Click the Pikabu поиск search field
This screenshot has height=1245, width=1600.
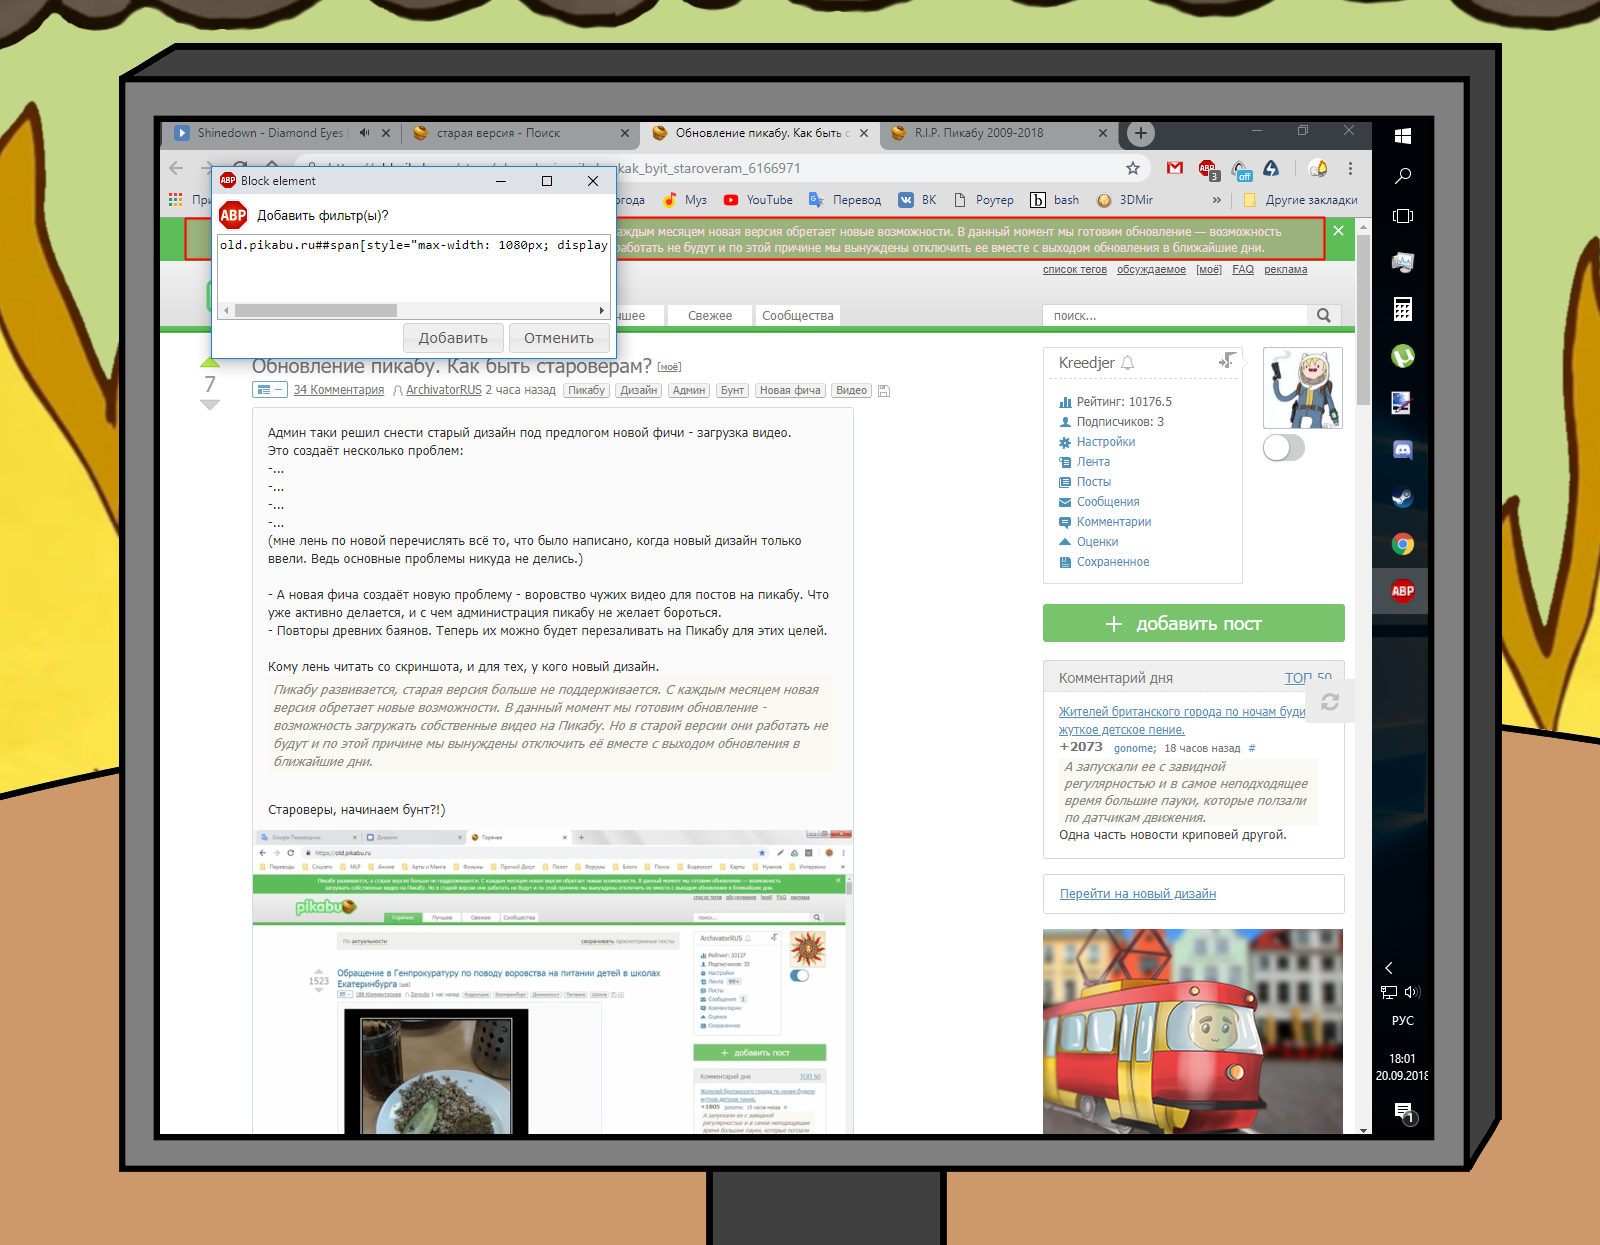tap(1175, 315)
